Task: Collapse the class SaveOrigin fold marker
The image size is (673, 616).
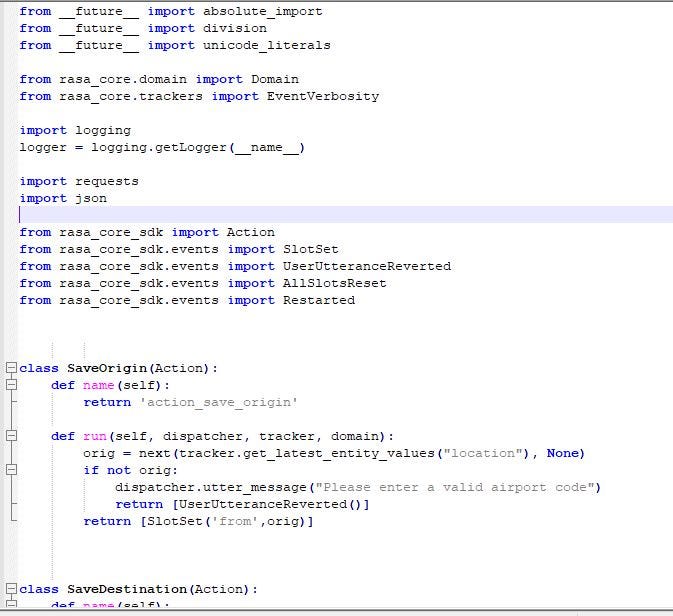Action: [11, 368]
